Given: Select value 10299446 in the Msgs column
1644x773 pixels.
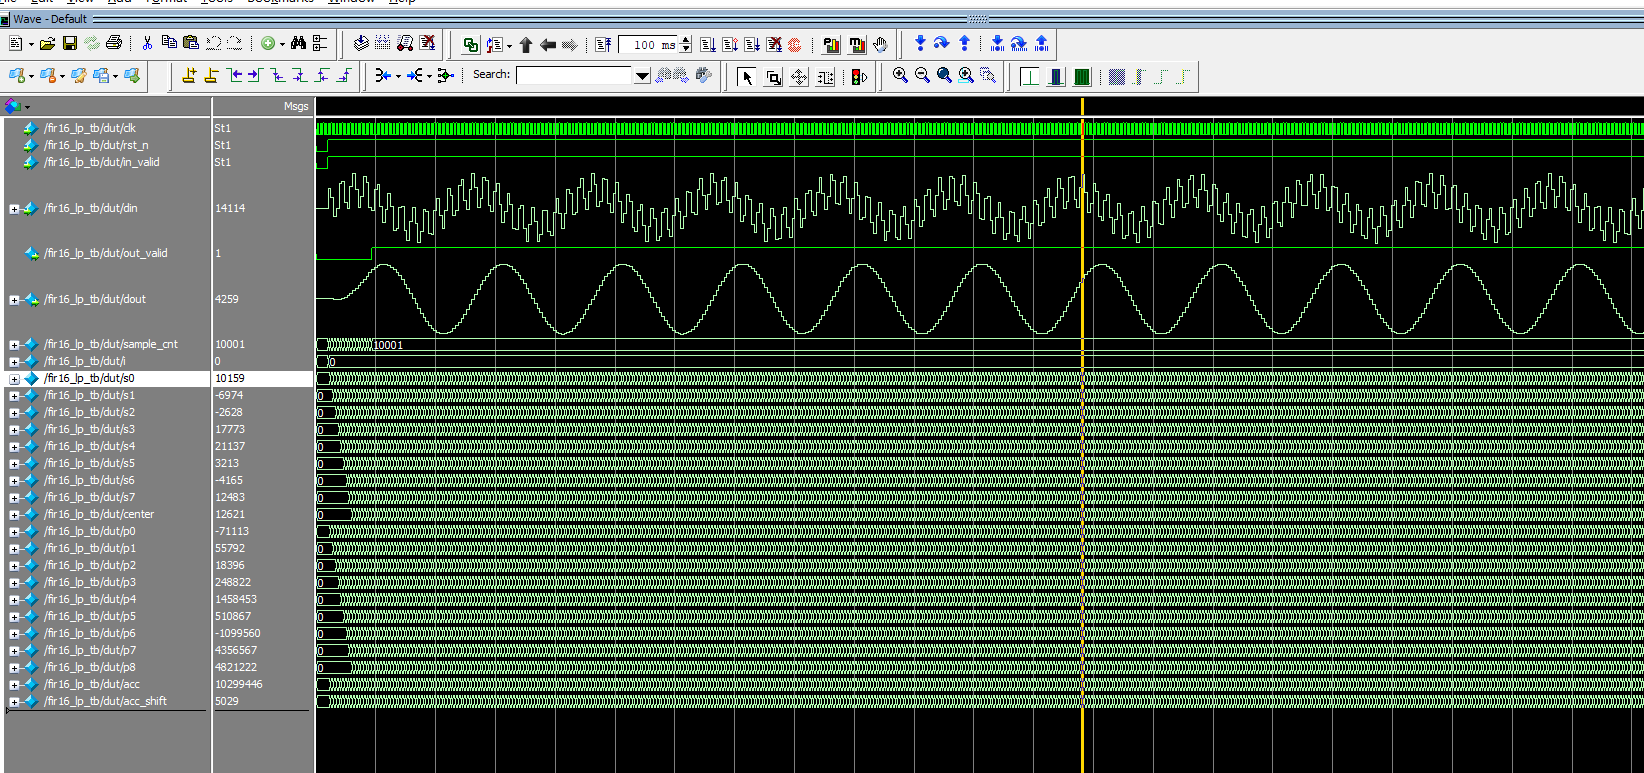Looking at the screenshot, I should [239, 685].
